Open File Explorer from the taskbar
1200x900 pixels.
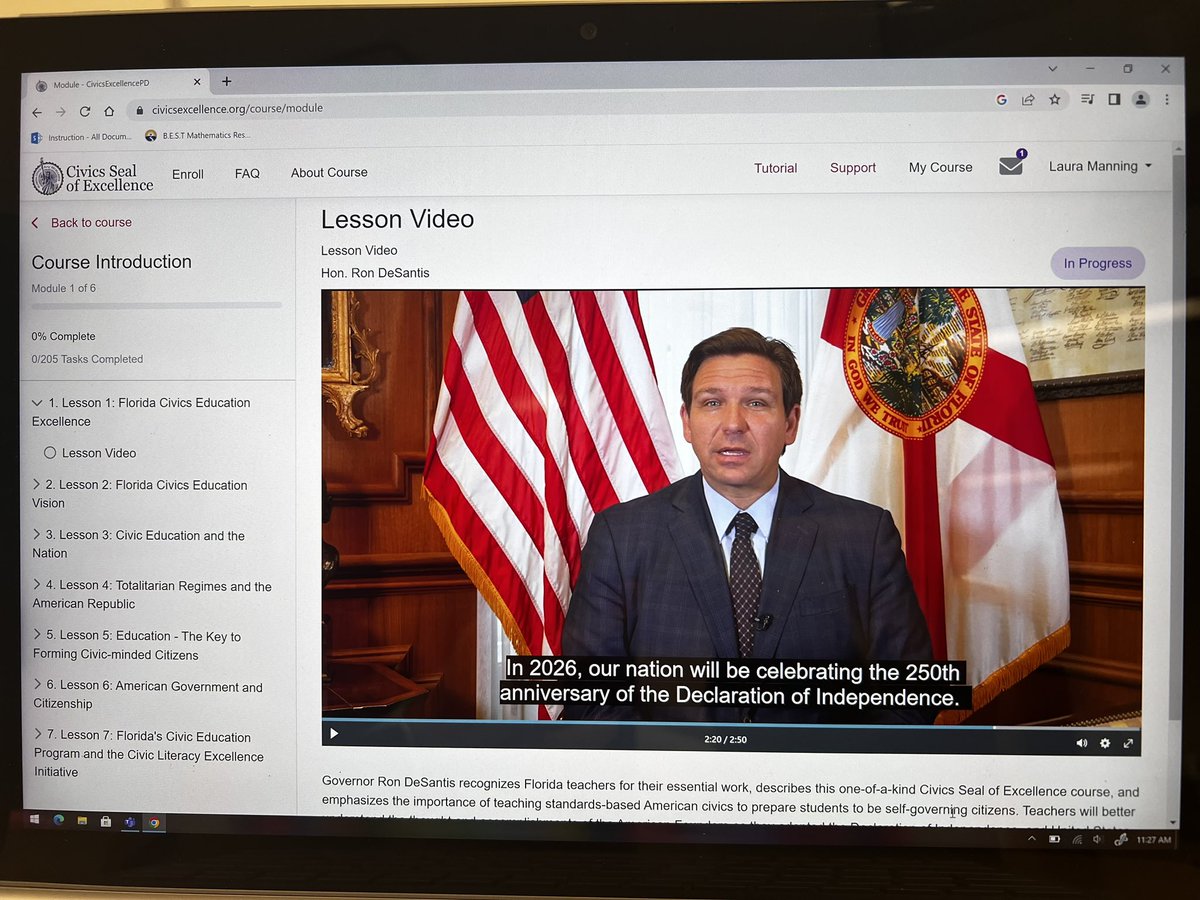pos(82,821)
